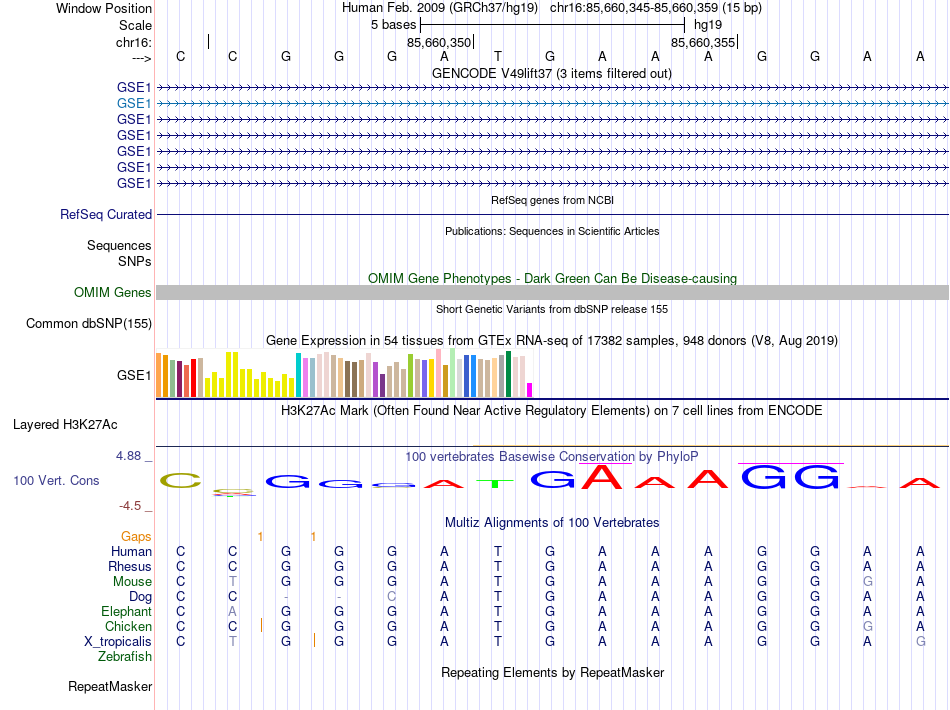Click the OMIM Genes track label
The width and height of the screenshot is (950, 710).
113,293
